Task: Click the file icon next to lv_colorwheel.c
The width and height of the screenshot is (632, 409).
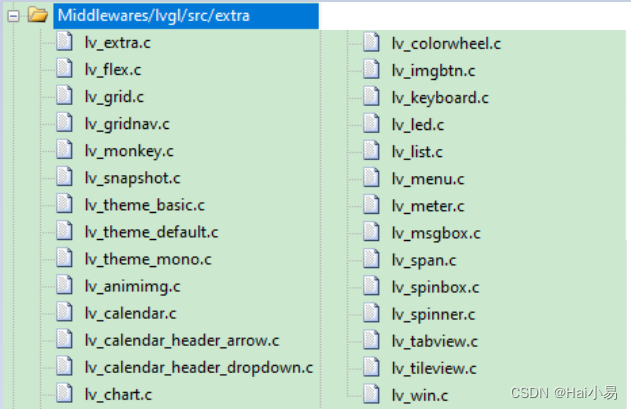Action: click(x=371, y=43)
